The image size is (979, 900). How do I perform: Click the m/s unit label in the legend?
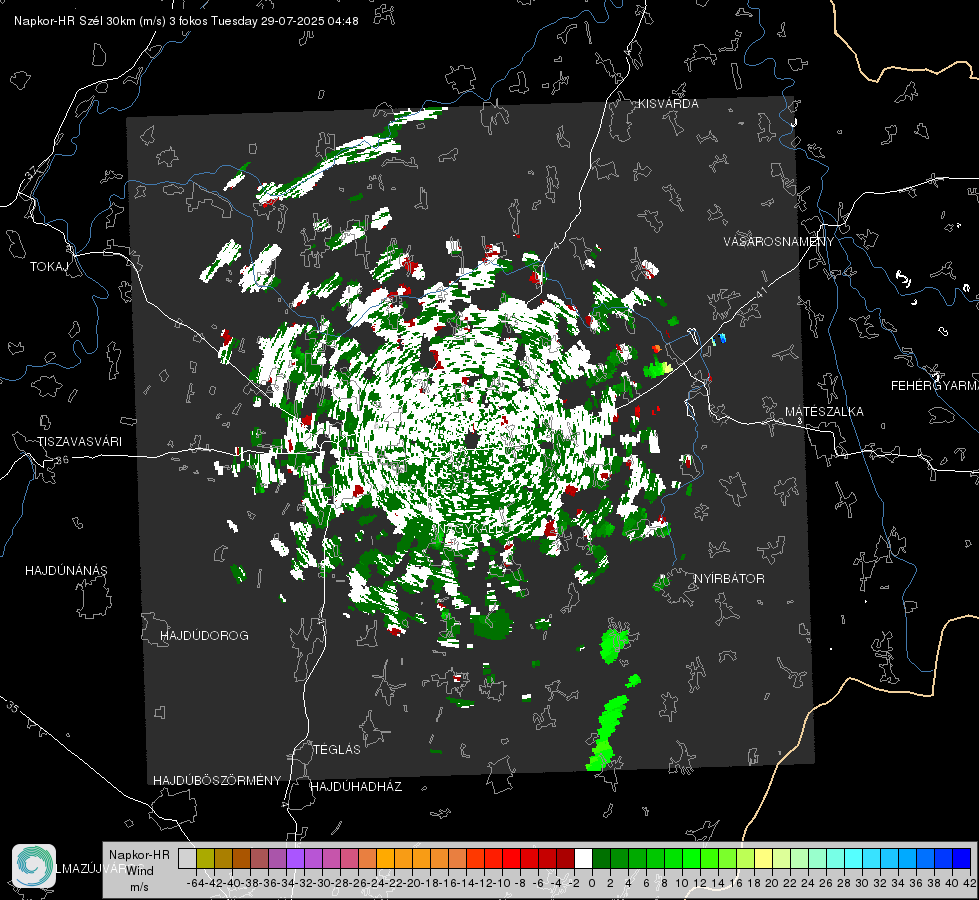coord(139,887)
